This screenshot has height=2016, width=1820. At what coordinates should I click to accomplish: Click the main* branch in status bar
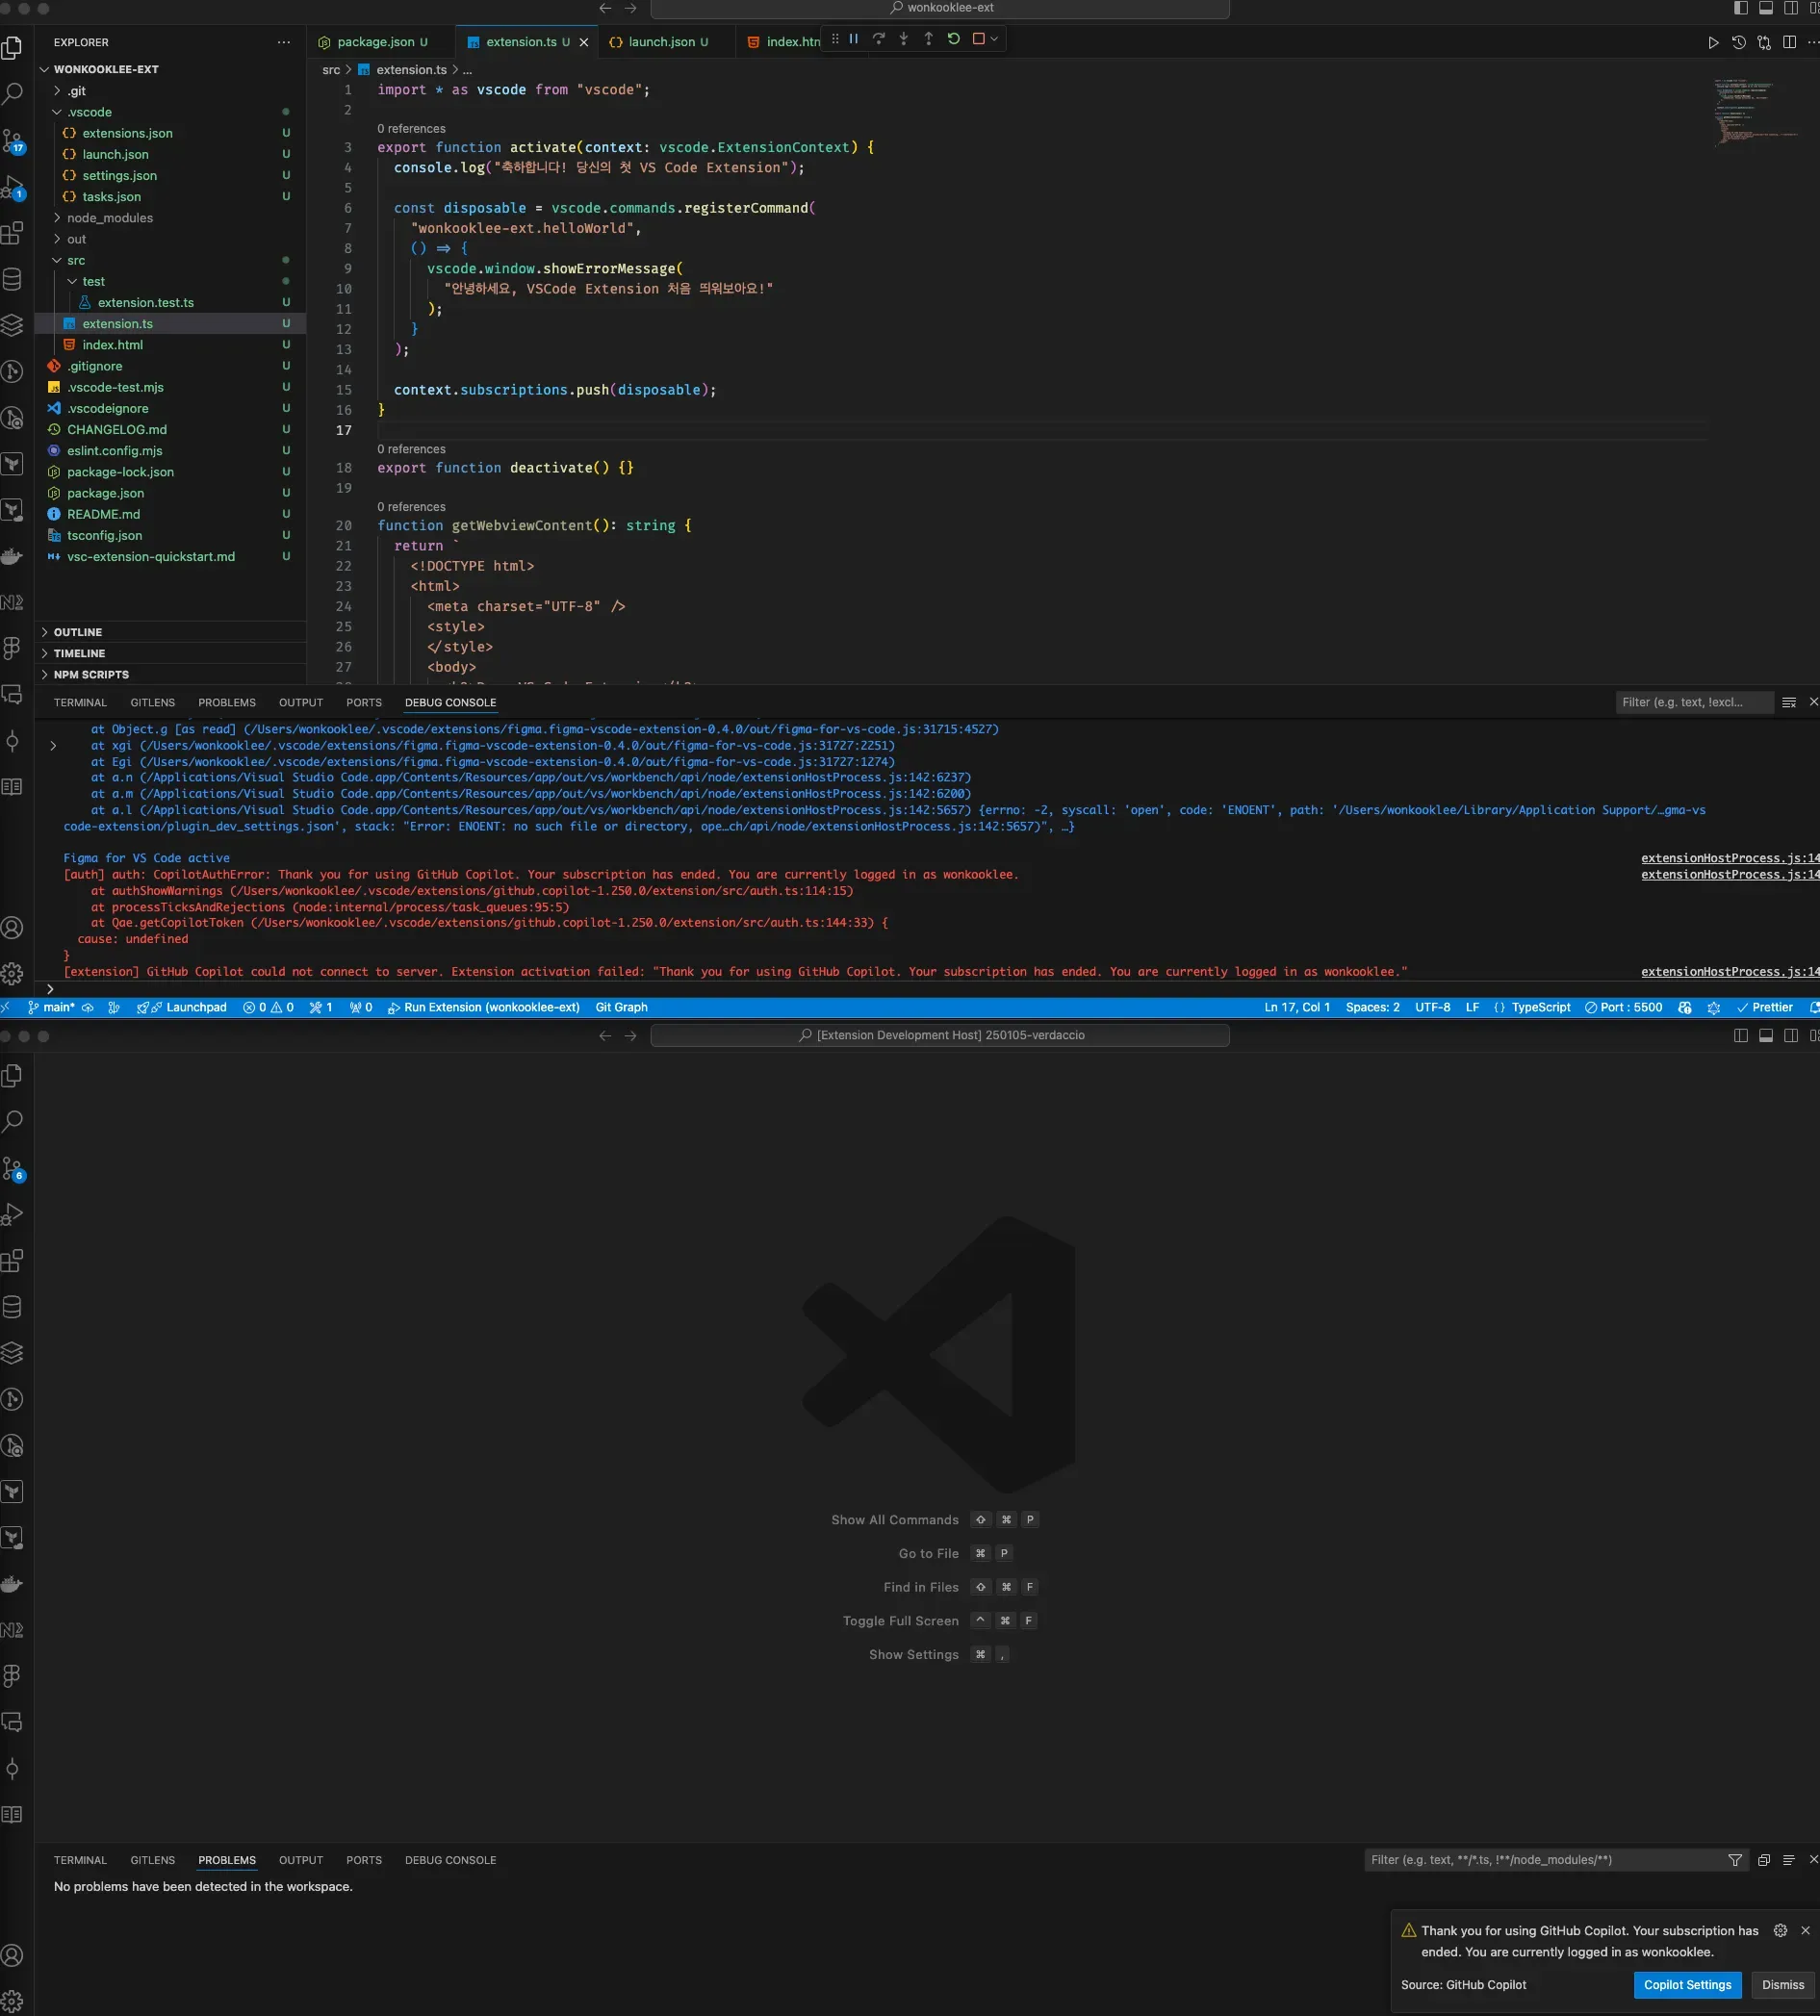pyautogui.click(x=51, y=1007)
